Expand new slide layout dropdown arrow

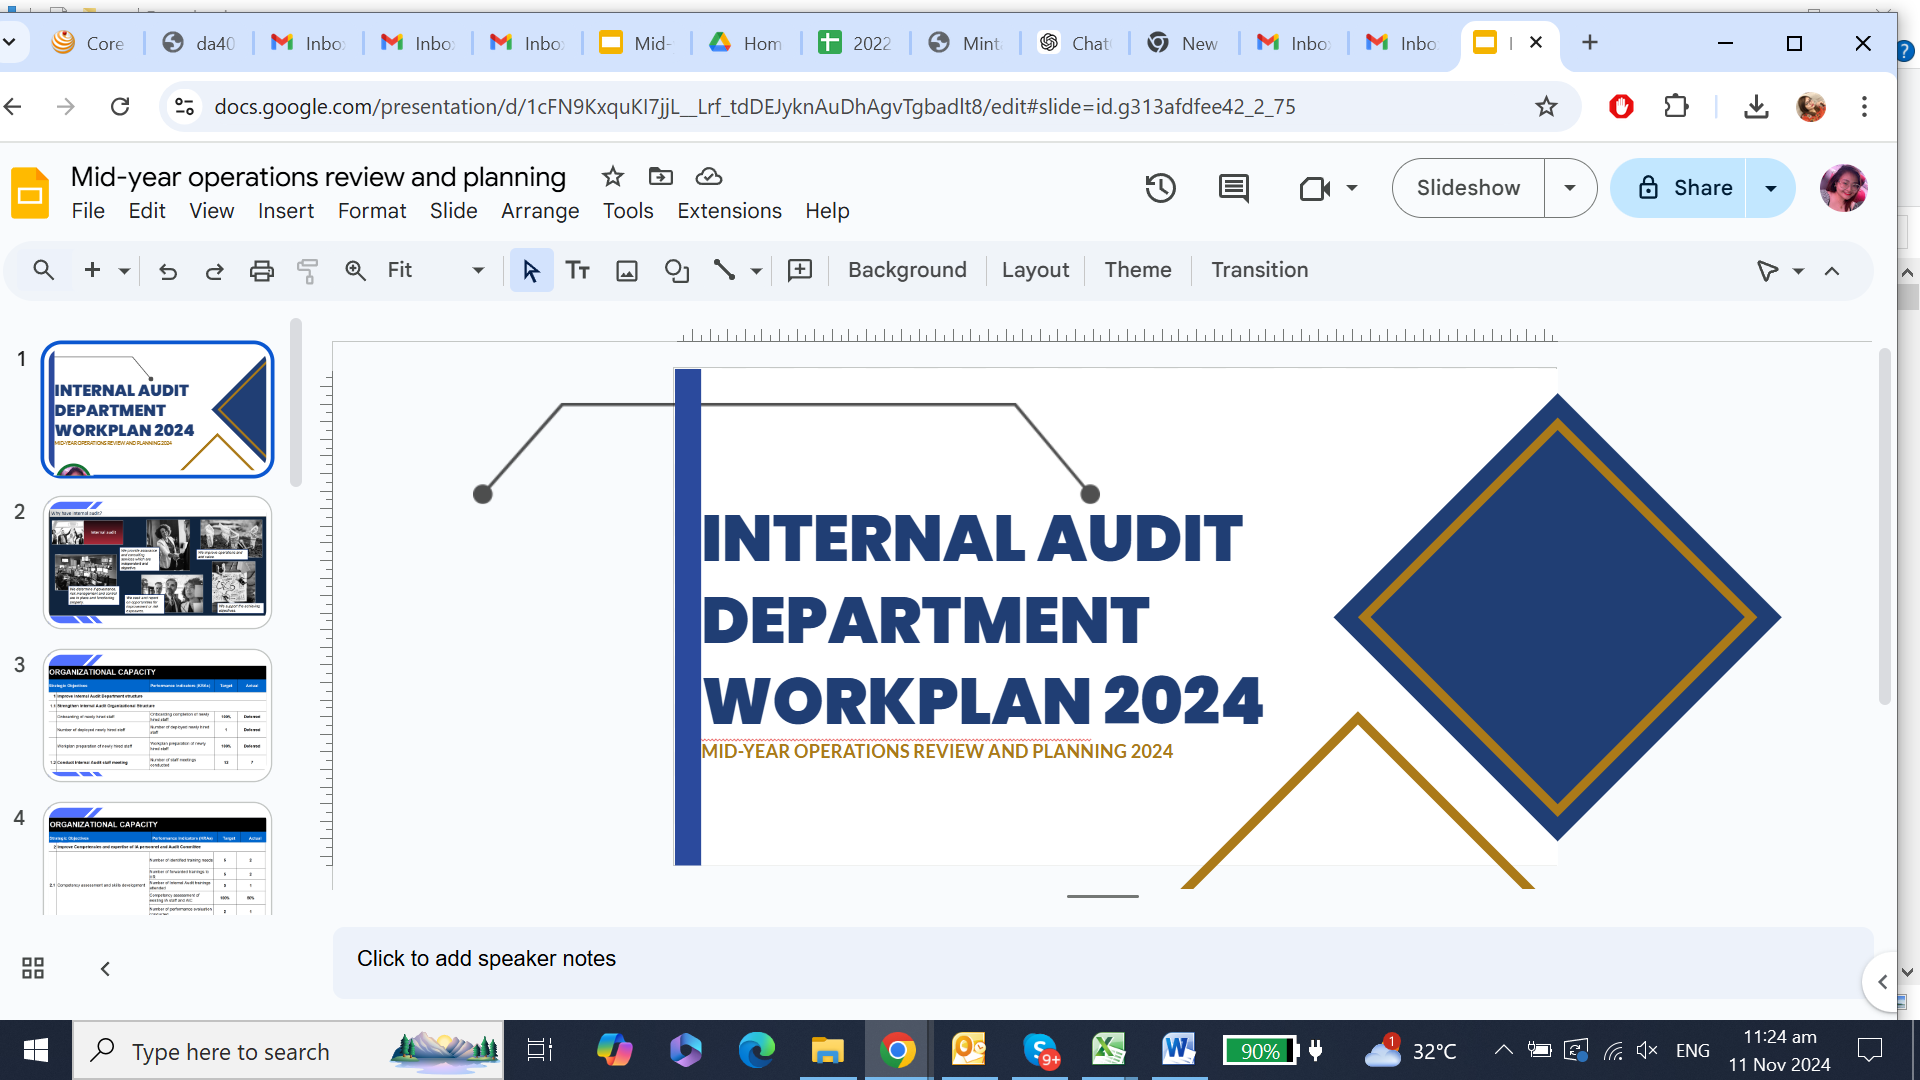click(124, 271)
